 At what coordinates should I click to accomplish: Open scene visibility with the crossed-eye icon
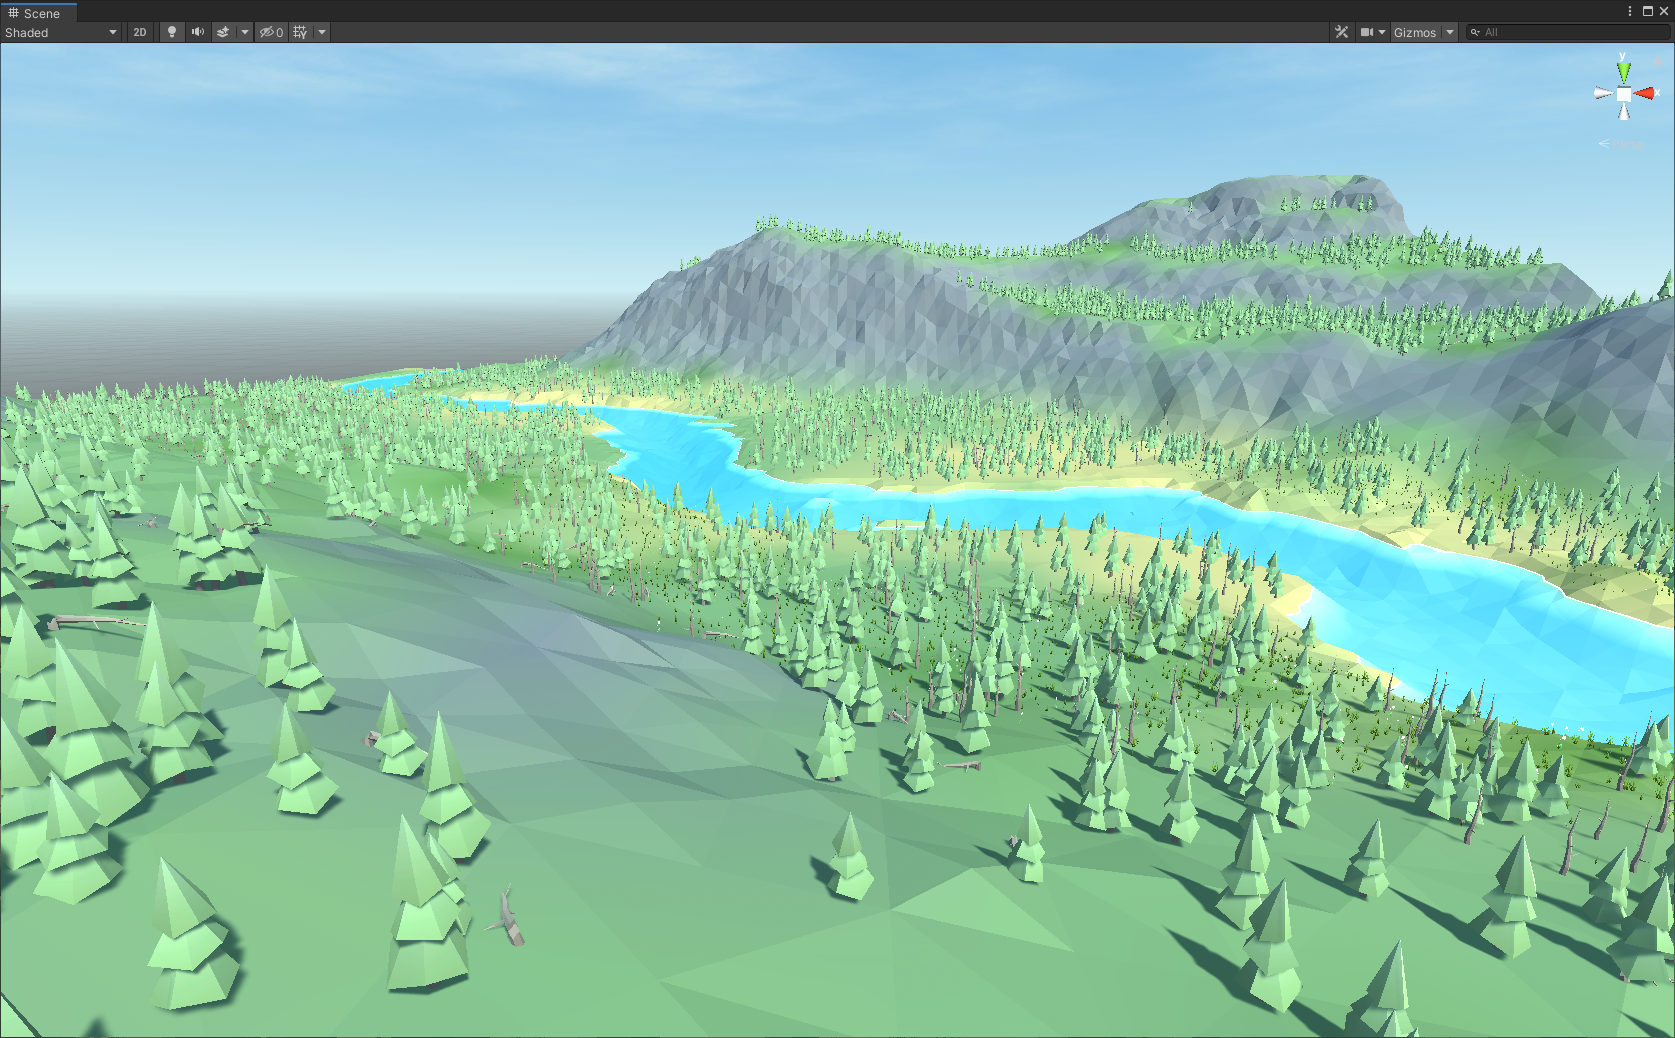pyautogui.click(x=269, y=32)
